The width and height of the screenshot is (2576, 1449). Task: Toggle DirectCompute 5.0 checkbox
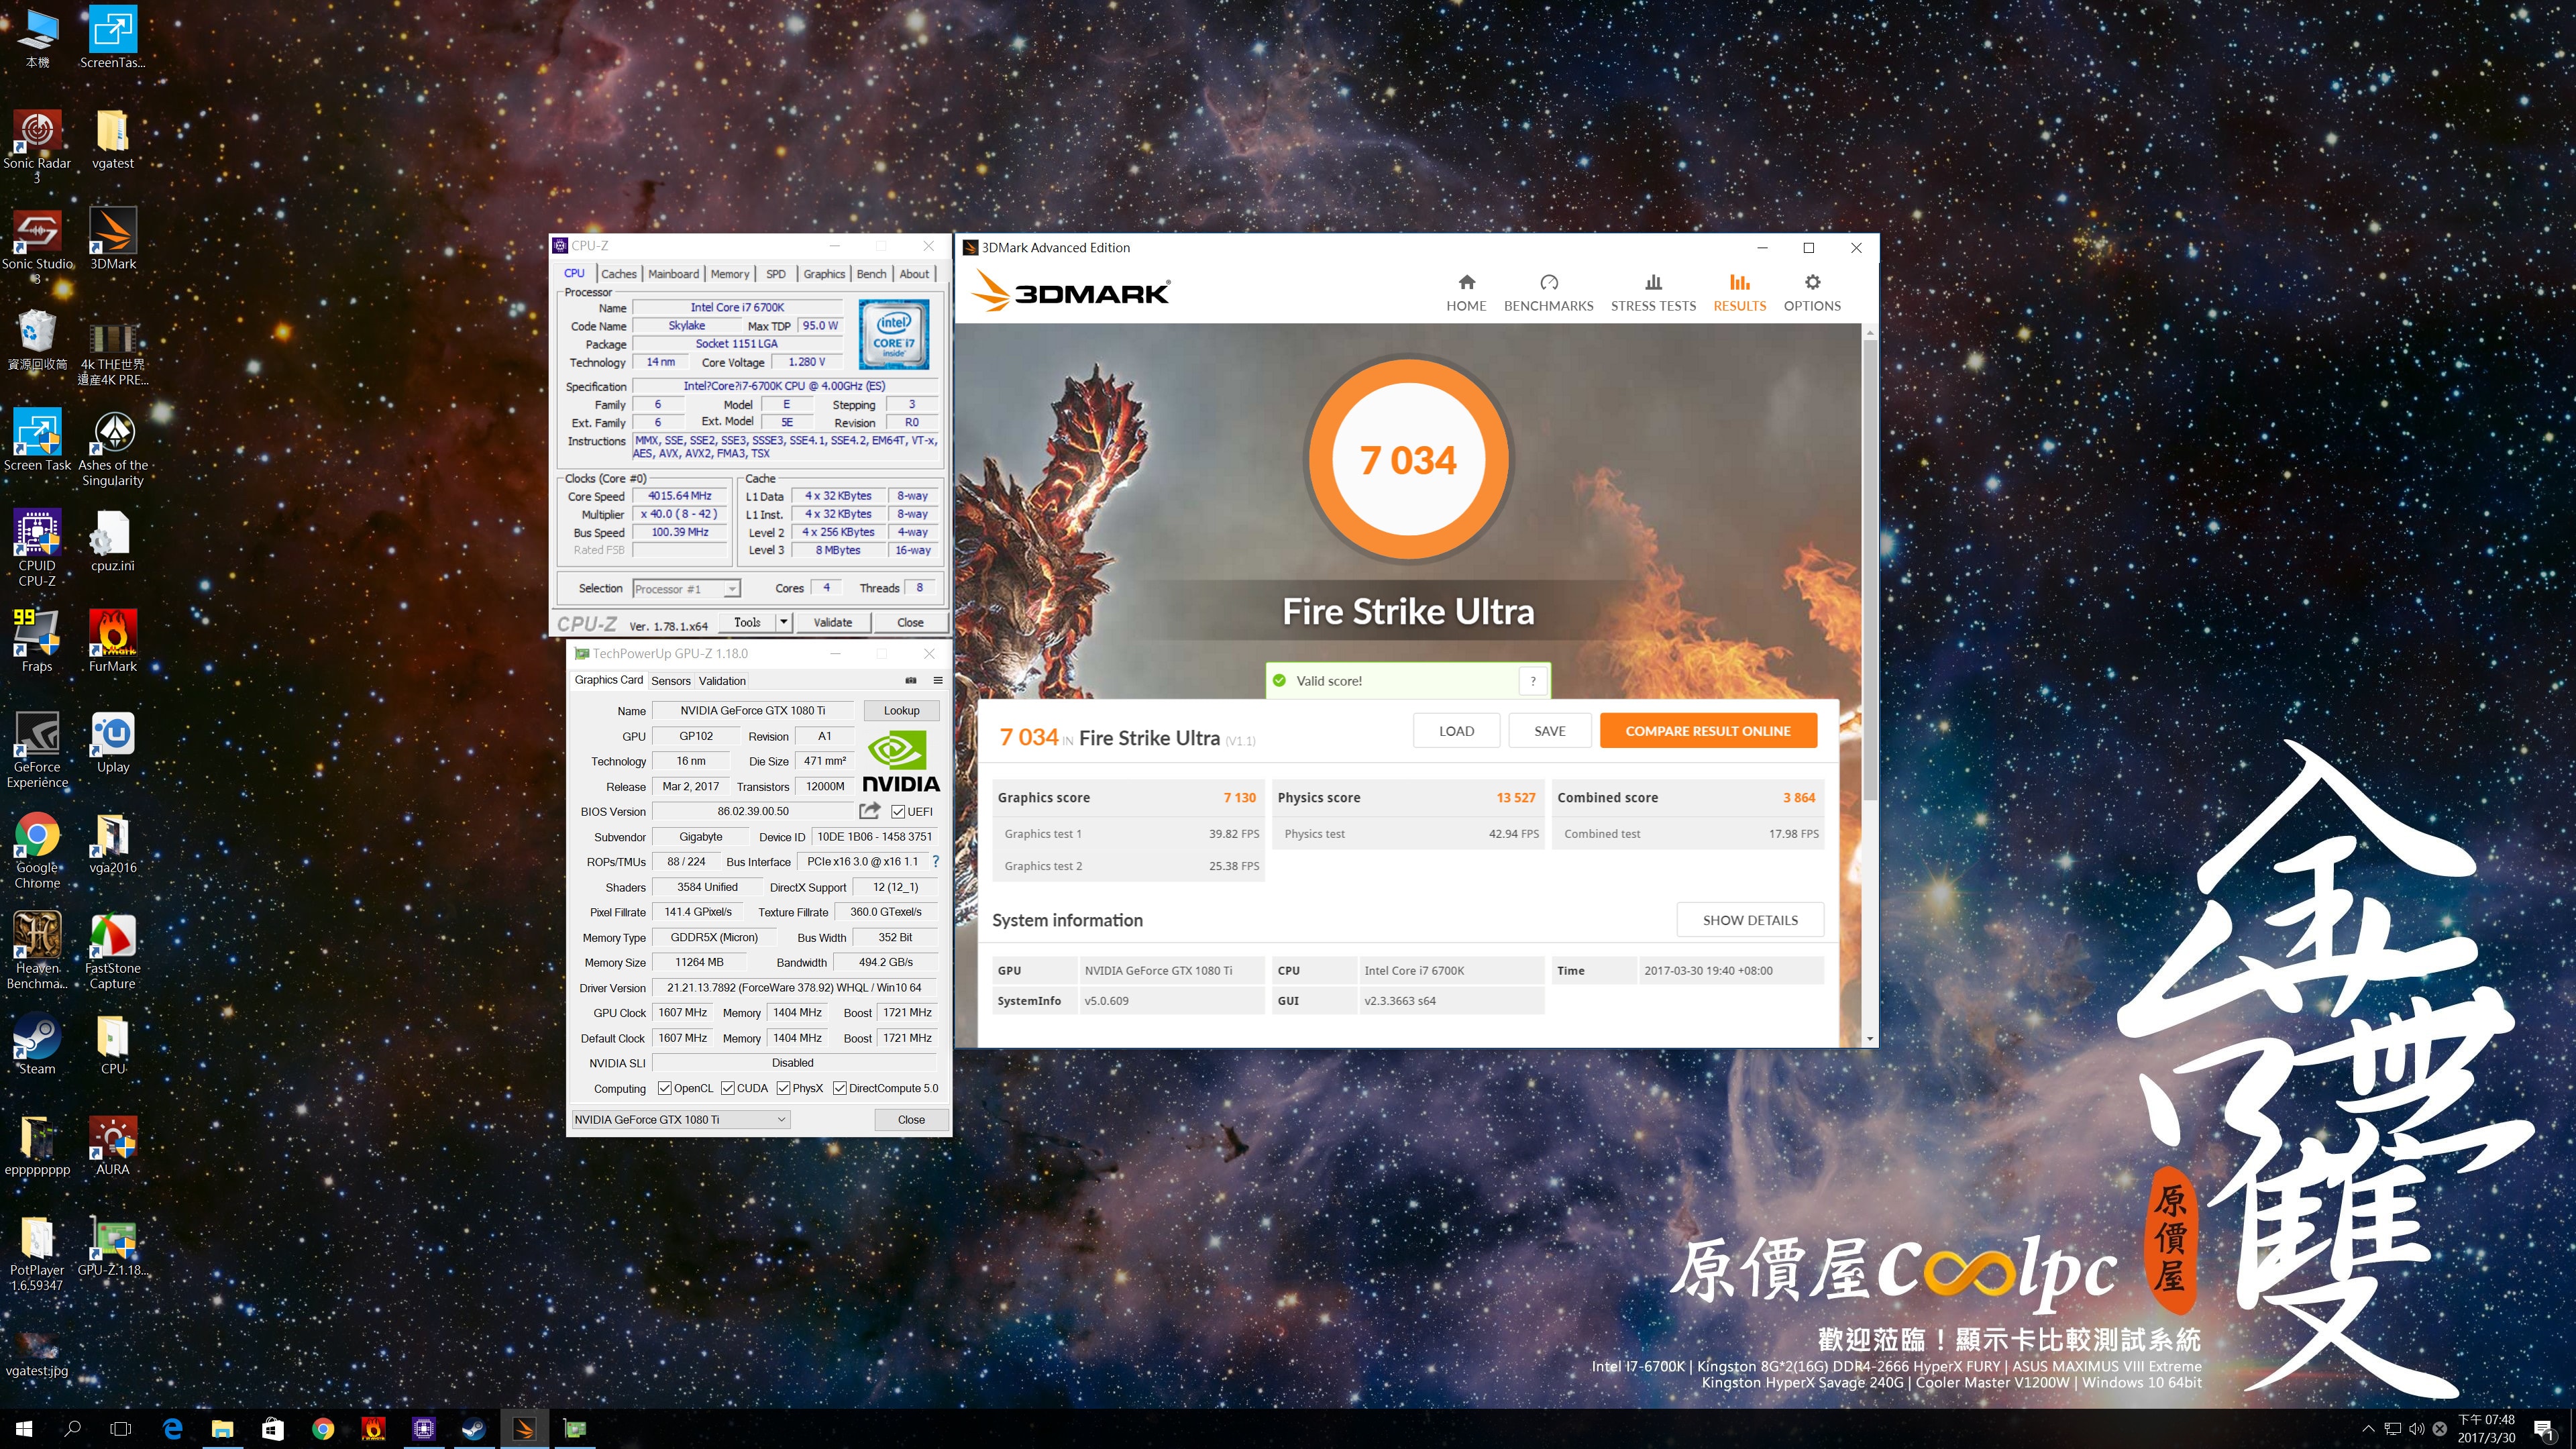(x=840, y=1088)
